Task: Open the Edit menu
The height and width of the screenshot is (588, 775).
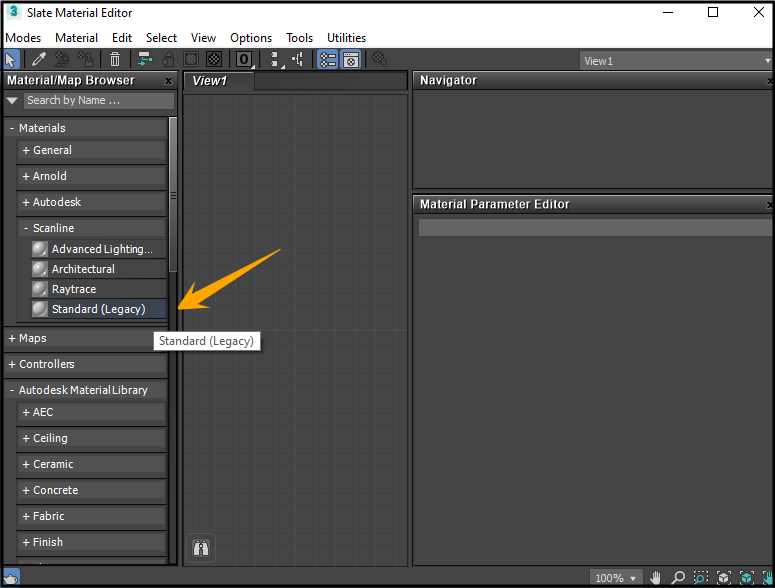Action: [x=122, y=38]
